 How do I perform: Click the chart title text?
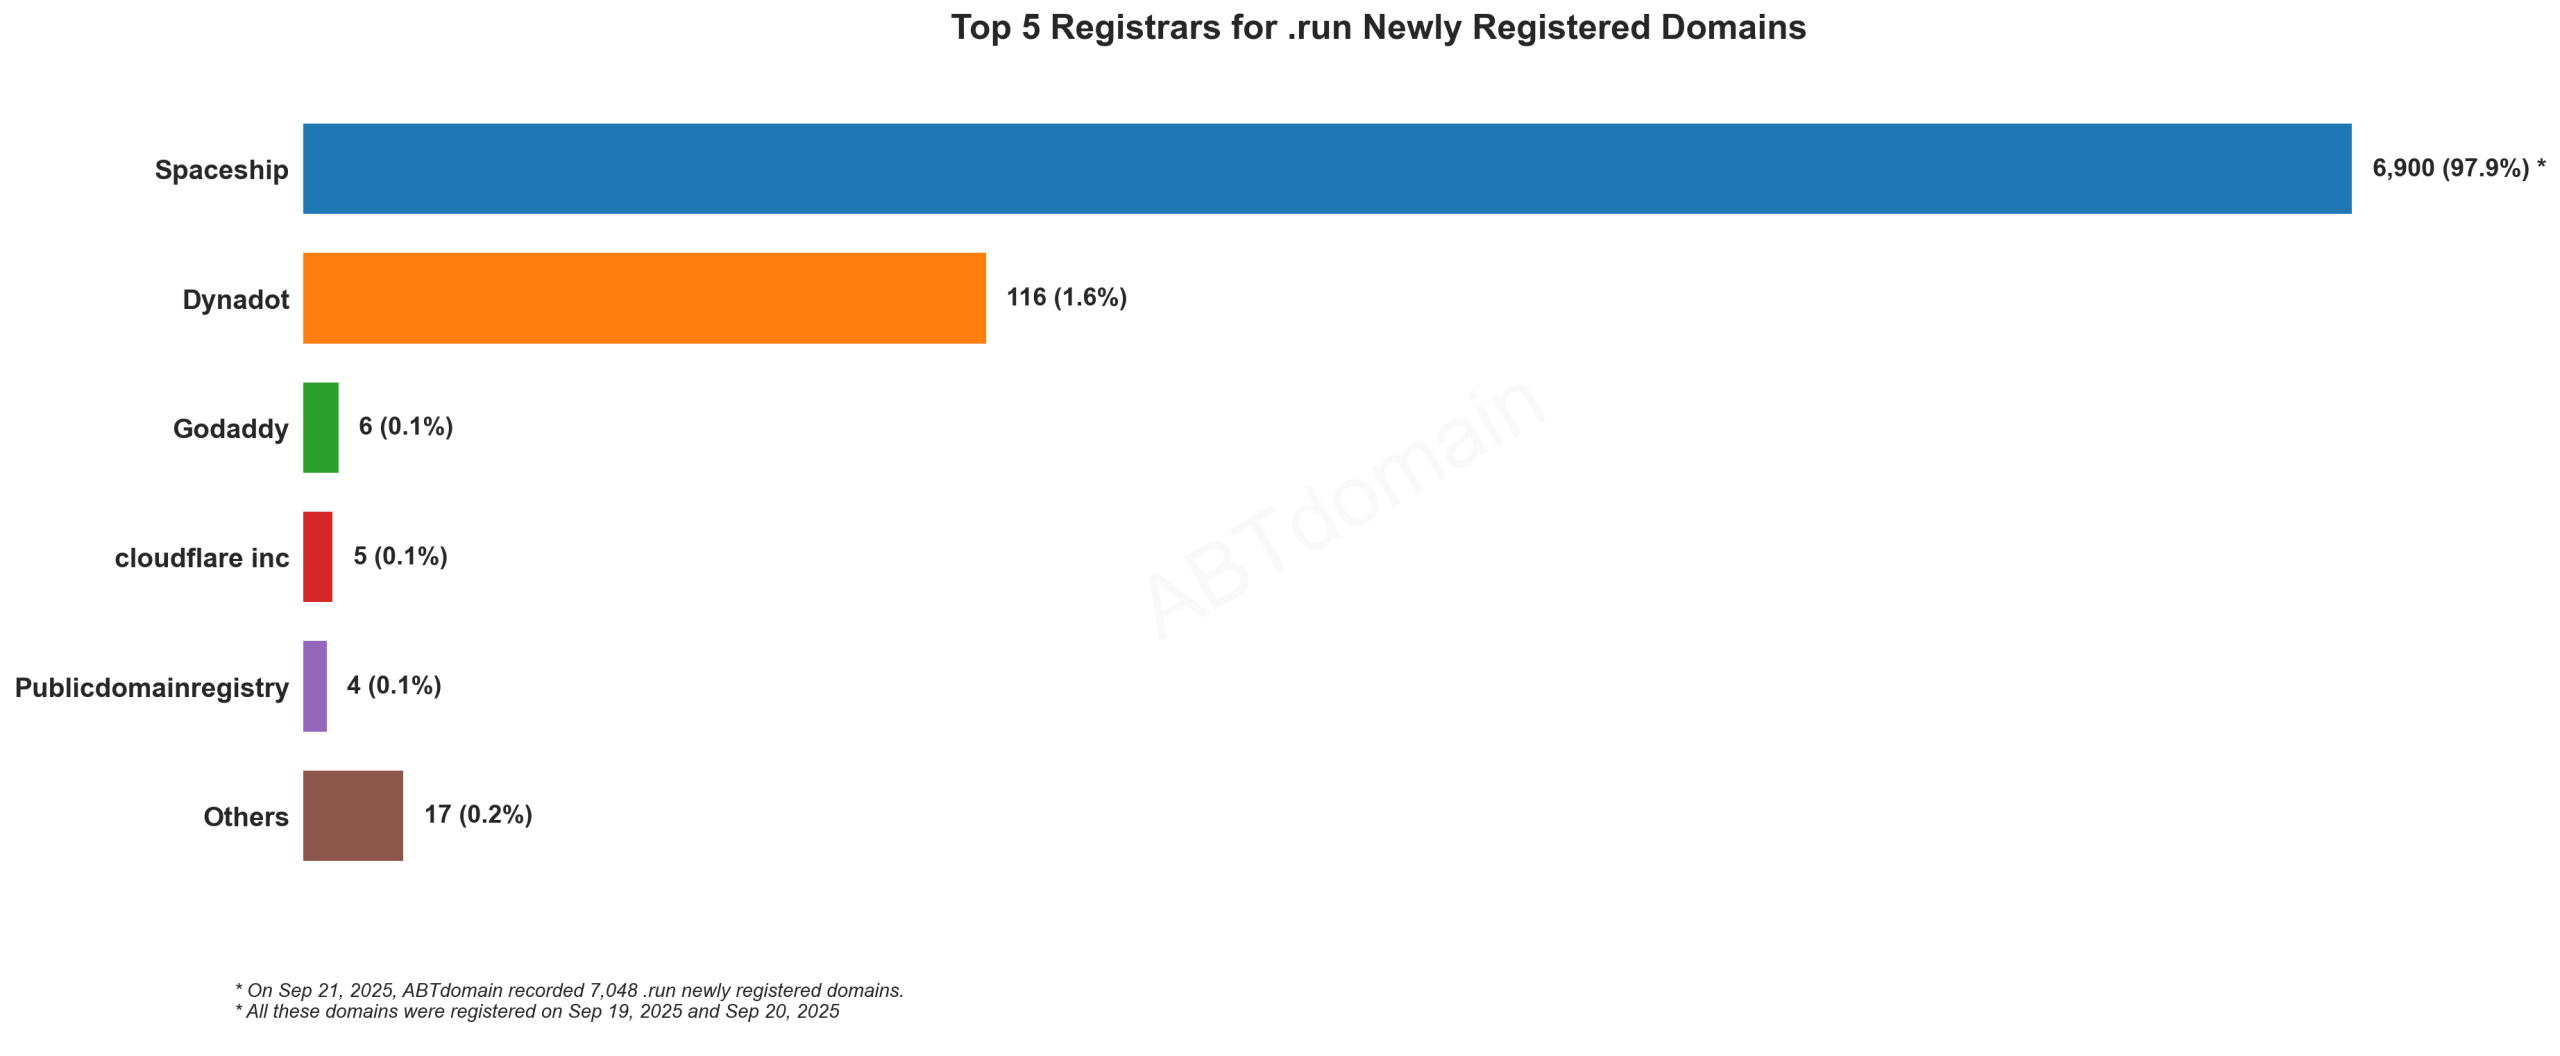coord(1377,28)
